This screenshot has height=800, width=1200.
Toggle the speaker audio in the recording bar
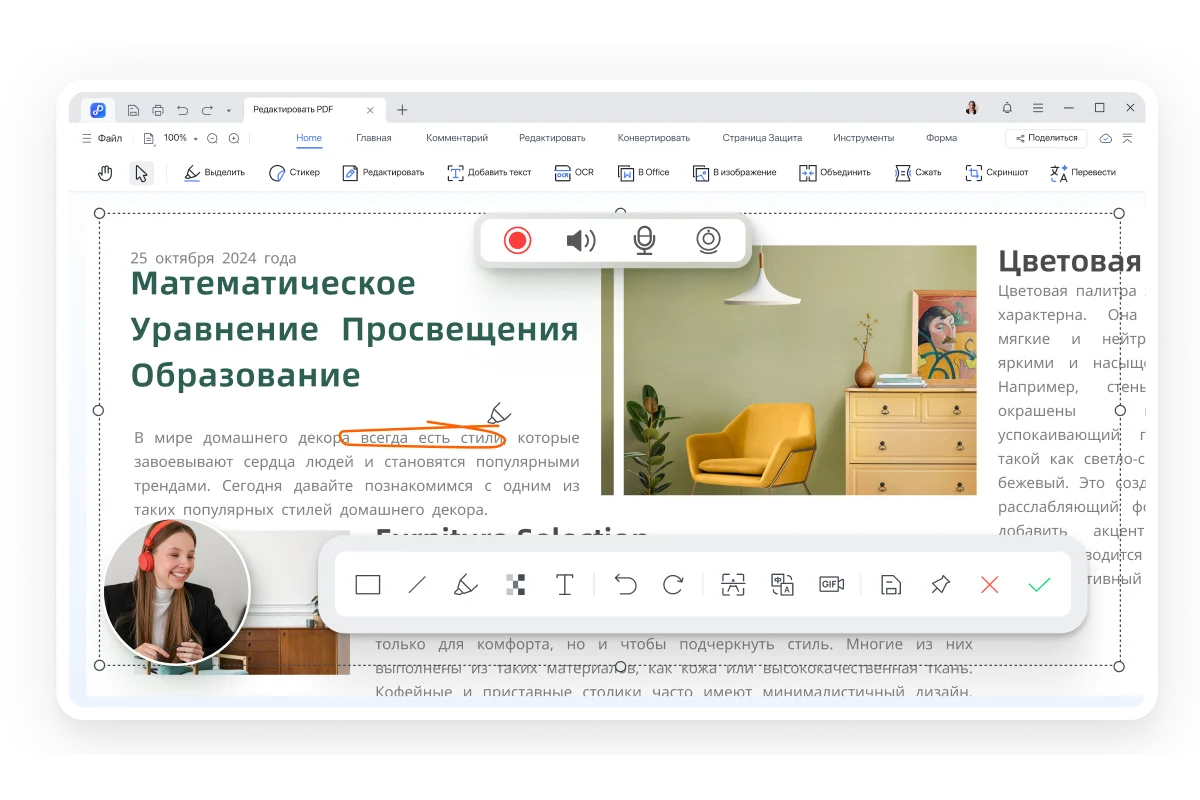click(581, 240)
